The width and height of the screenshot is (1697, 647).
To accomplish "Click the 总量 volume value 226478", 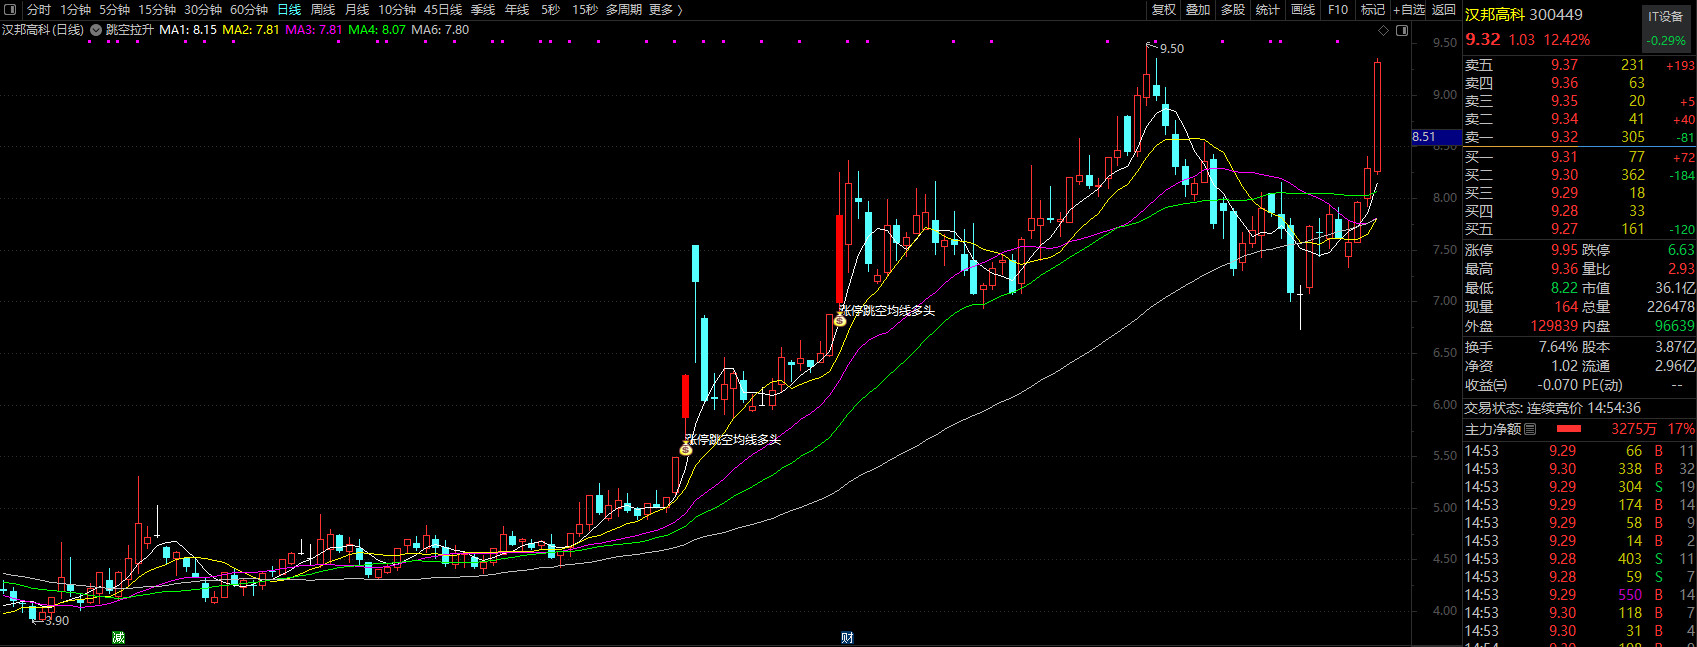I will click(1670, 307).
